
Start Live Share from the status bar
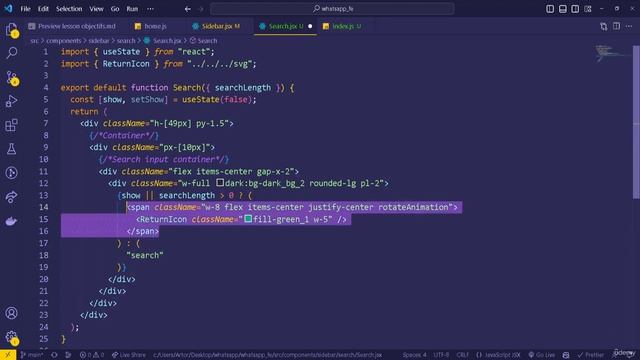[x=129, y=355]
